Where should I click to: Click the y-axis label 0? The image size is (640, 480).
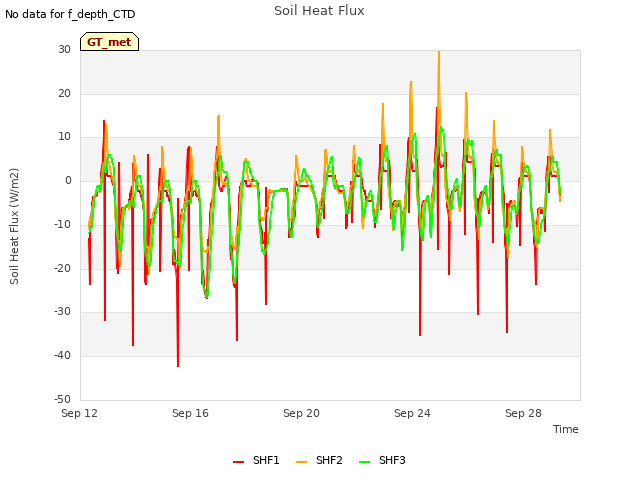[x=68, y=180]
